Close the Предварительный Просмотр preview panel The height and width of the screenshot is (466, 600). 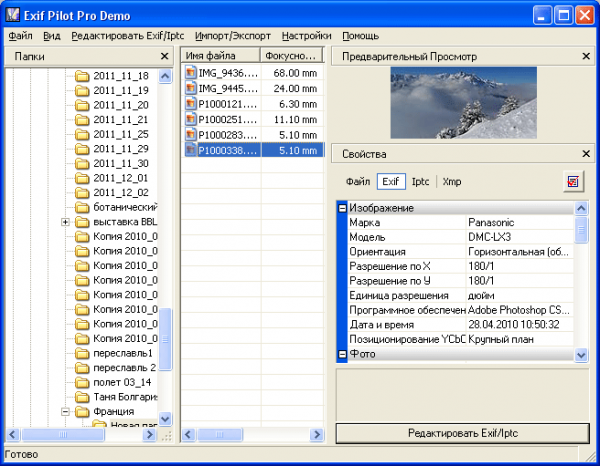click(x=586, y=57)
